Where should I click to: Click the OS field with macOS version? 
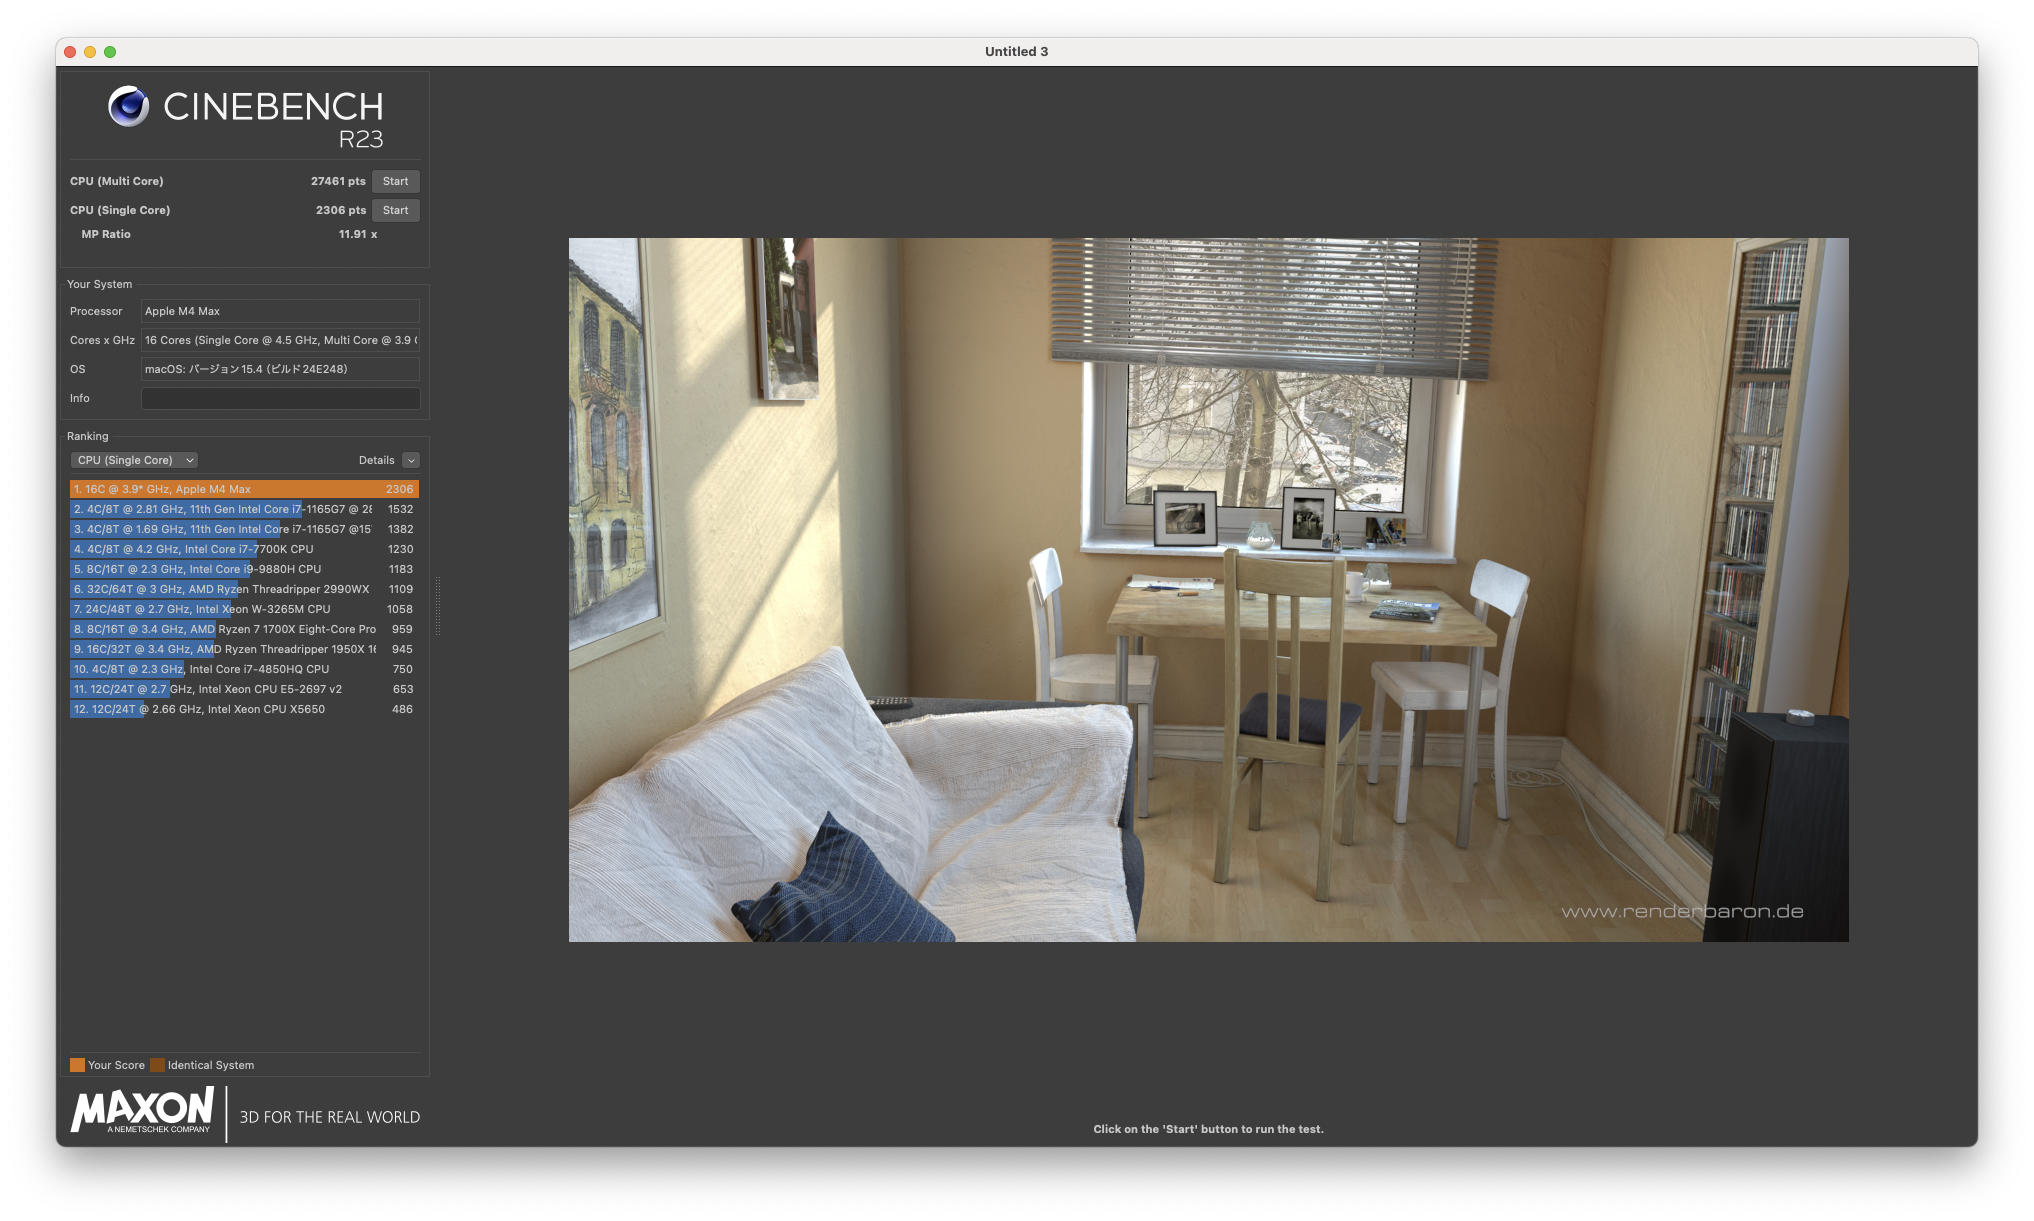click(x=280, y=369)
